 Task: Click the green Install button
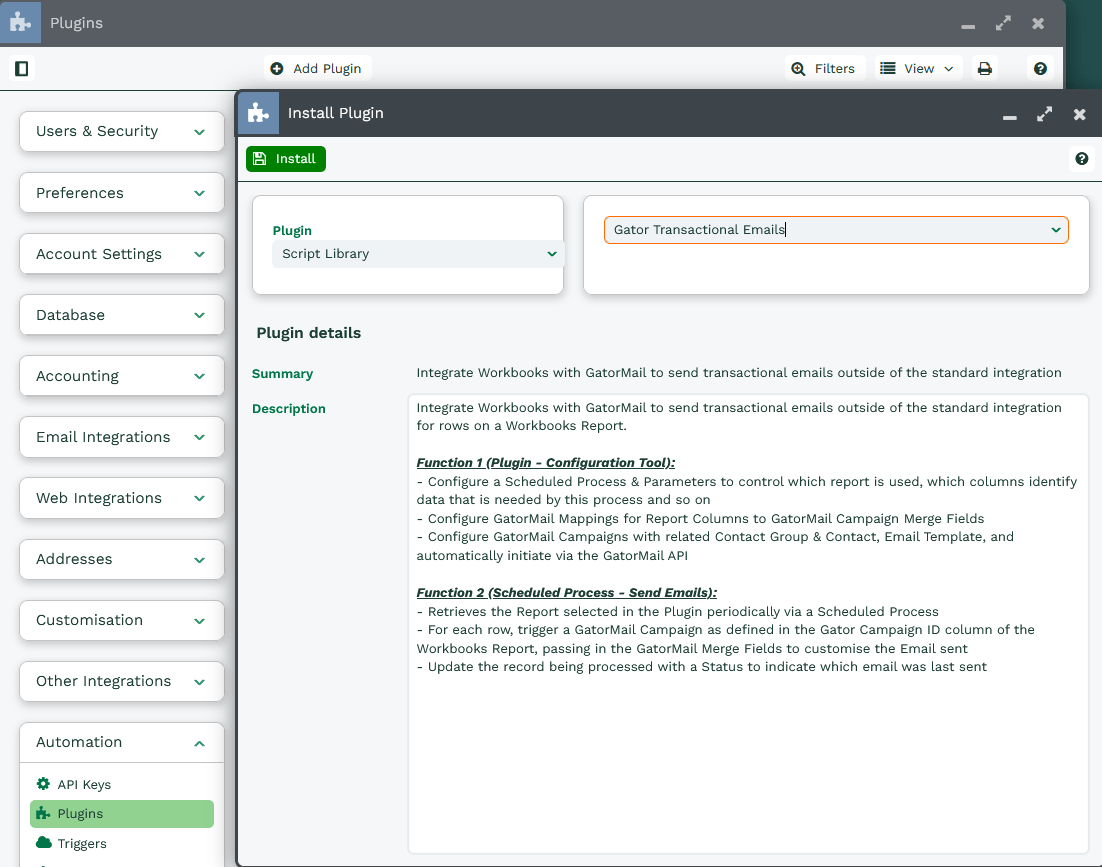(285, 159)
